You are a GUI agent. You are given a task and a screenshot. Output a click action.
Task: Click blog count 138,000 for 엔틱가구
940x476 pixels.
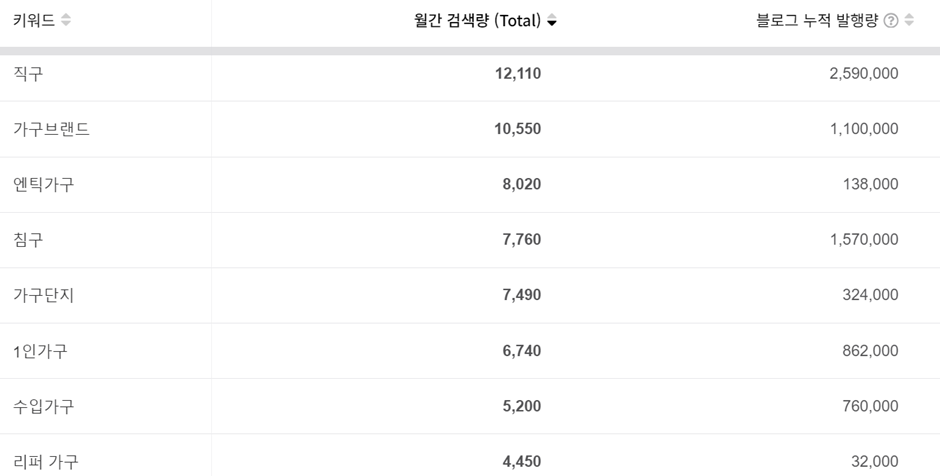click(x=870, y=184)
